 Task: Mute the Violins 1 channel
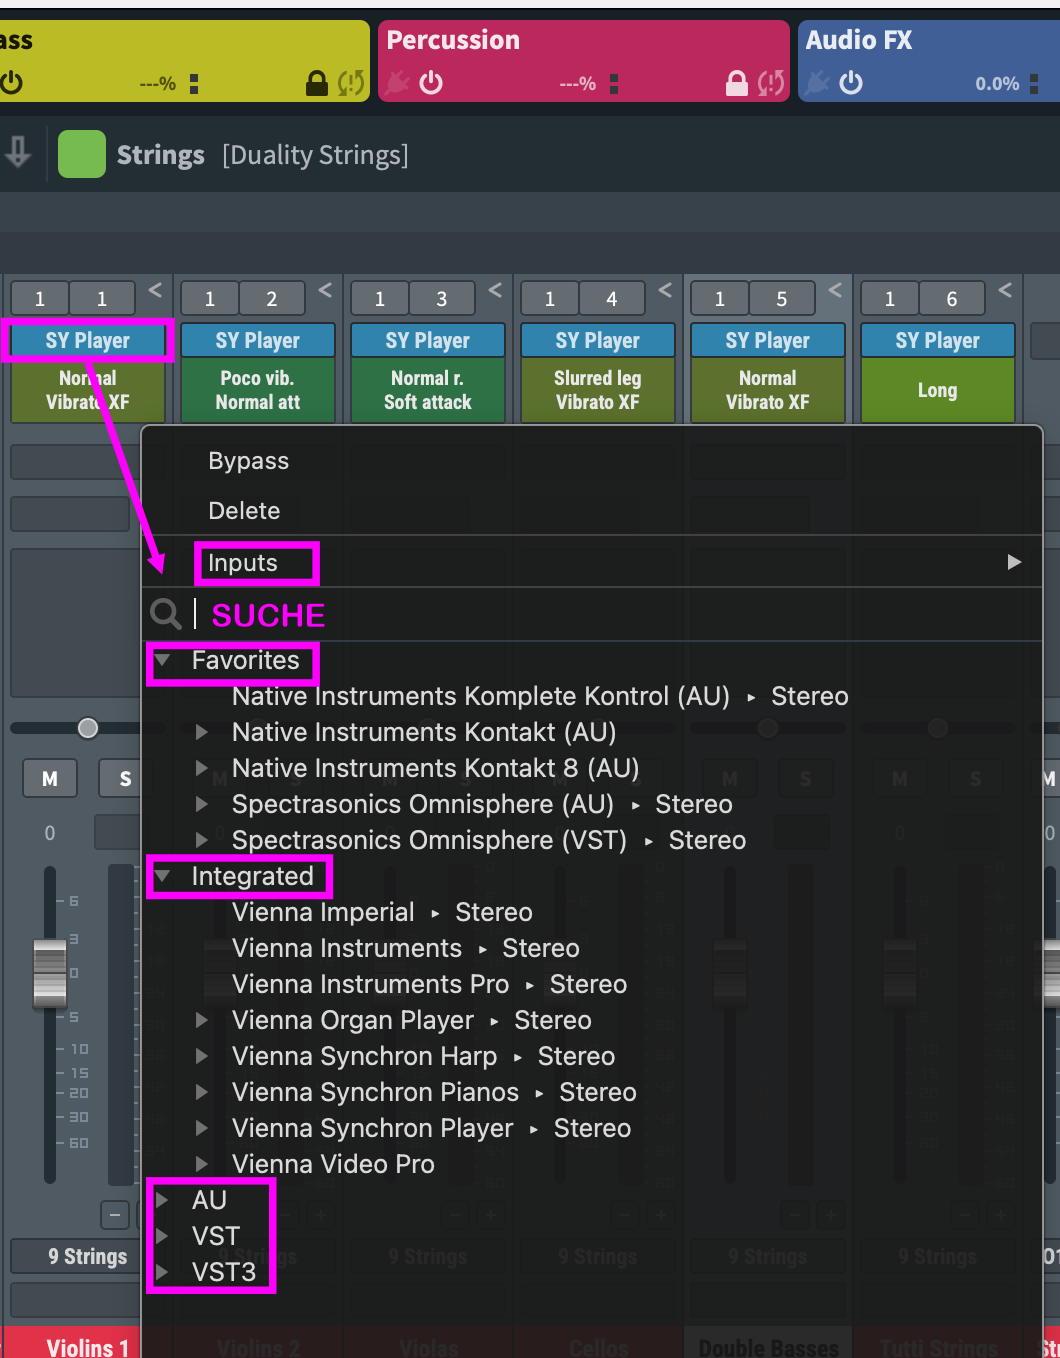point(50,779)
